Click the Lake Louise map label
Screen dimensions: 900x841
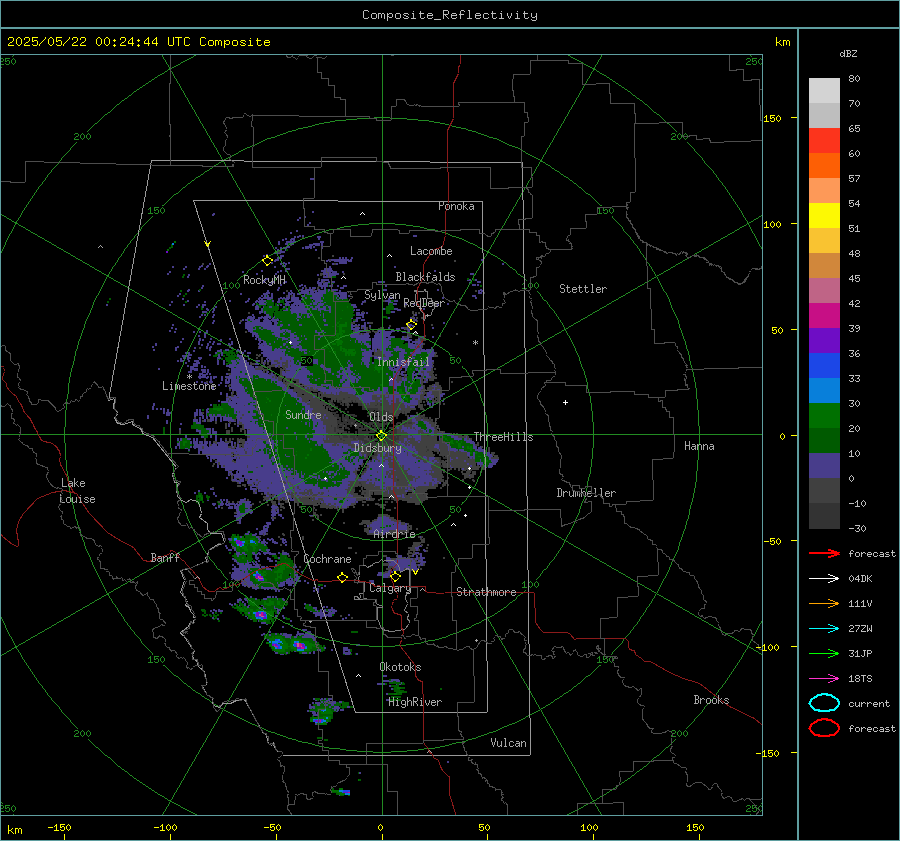(x=77, y=491)
